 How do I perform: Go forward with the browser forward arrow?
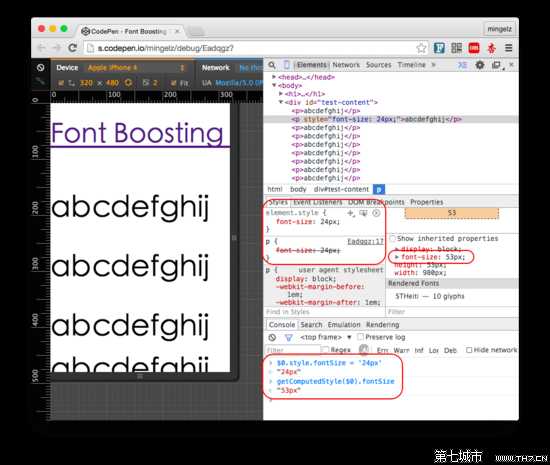point(56,48)
